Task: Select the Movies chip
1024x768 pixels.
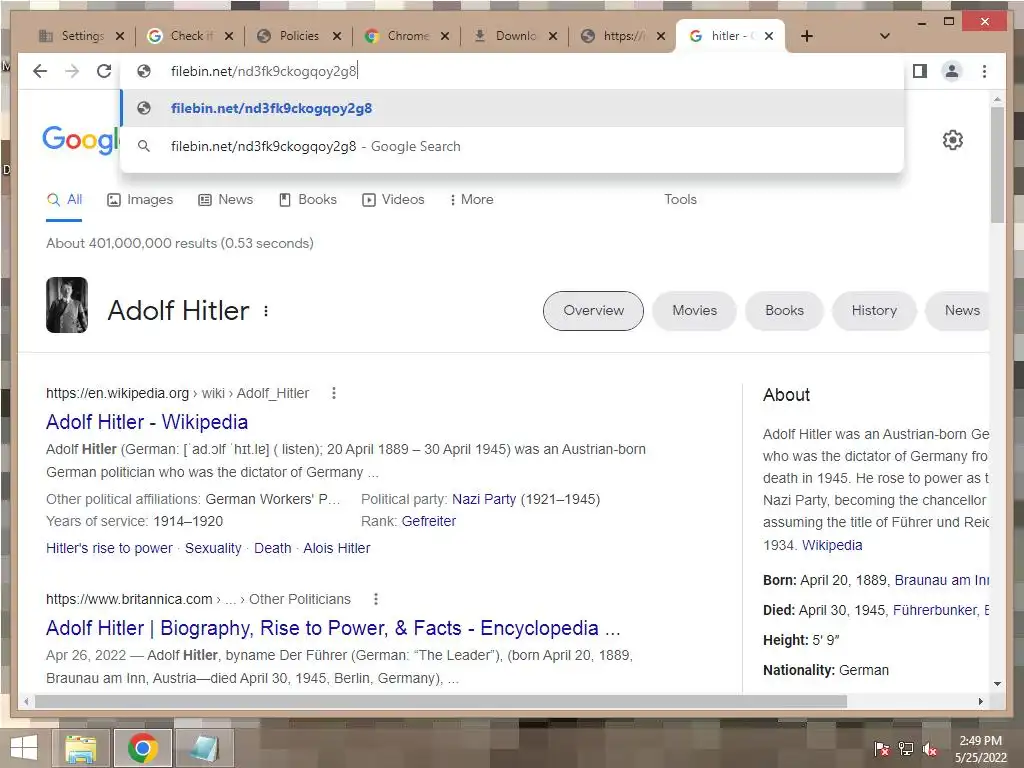Action: tap(694, 311)
